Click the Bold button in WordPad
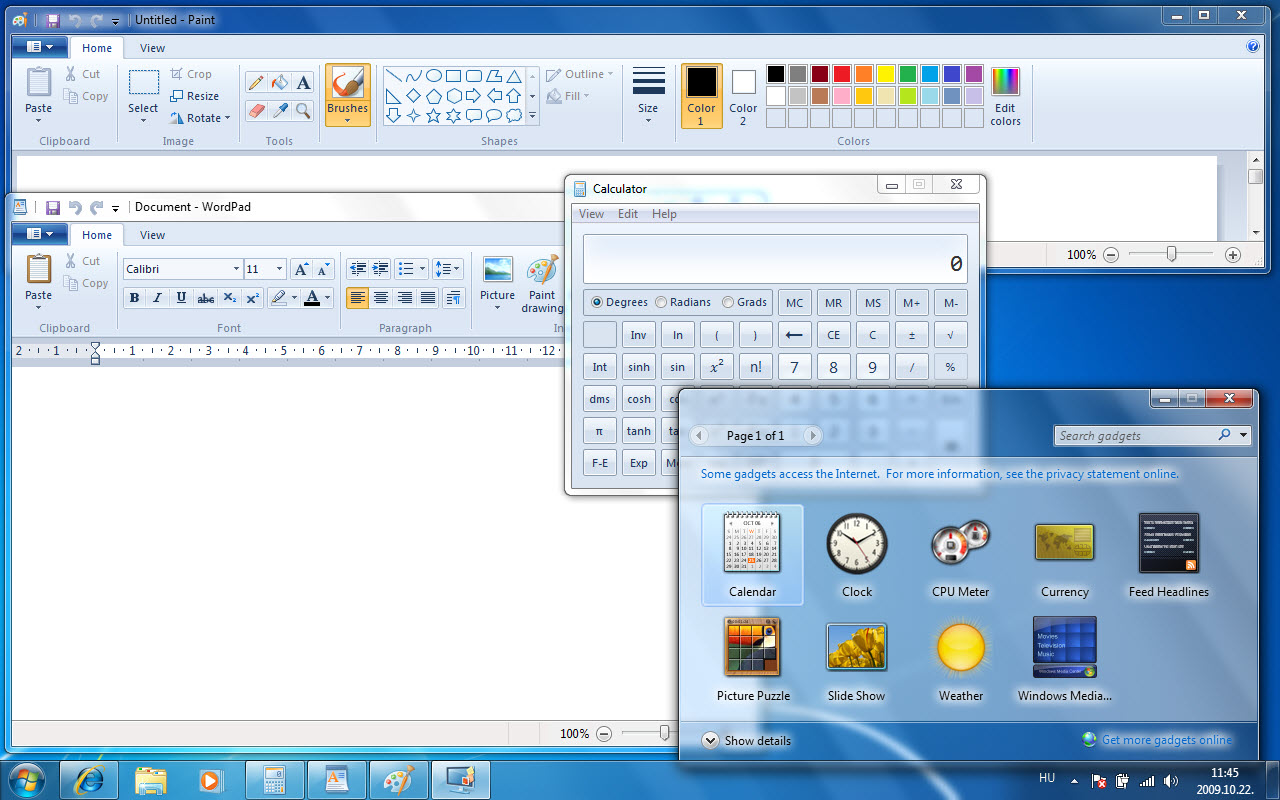The image size is (1280, 800). [134, 297]
